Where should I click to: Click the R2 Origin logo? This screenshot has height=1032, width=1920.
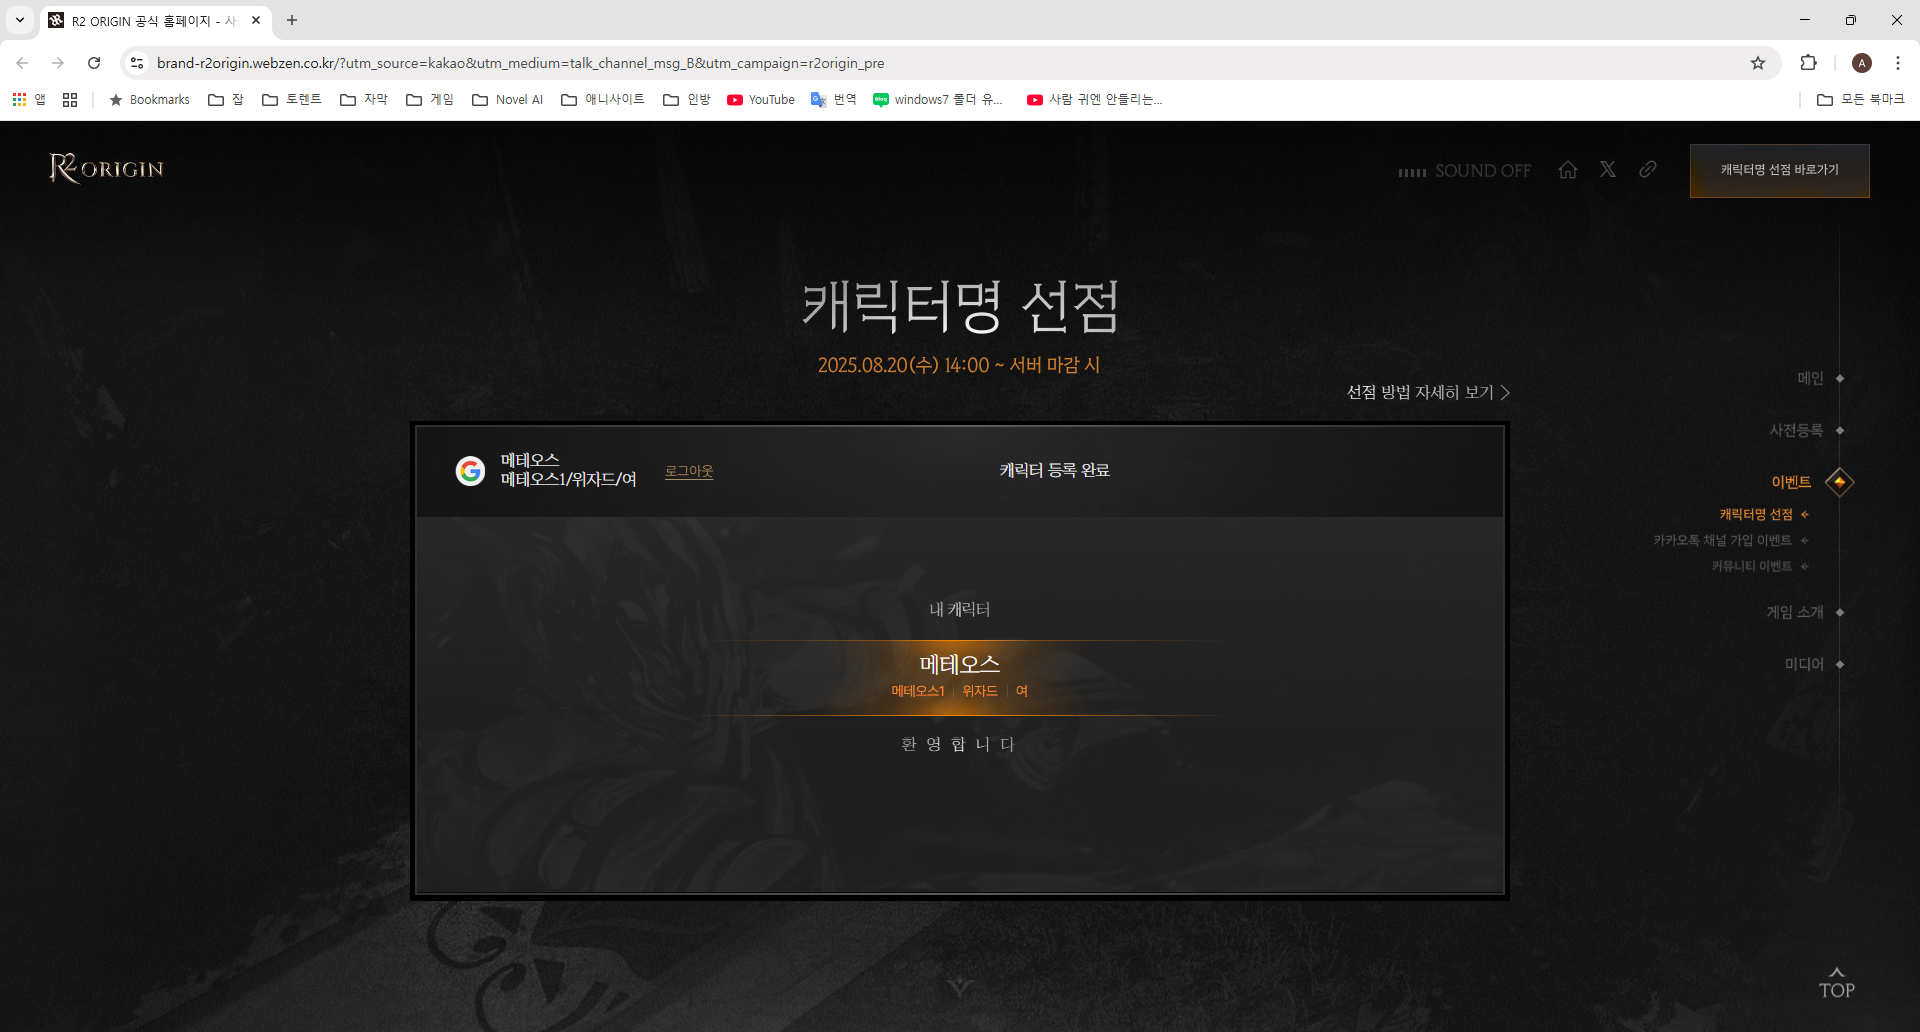[107, 168]
